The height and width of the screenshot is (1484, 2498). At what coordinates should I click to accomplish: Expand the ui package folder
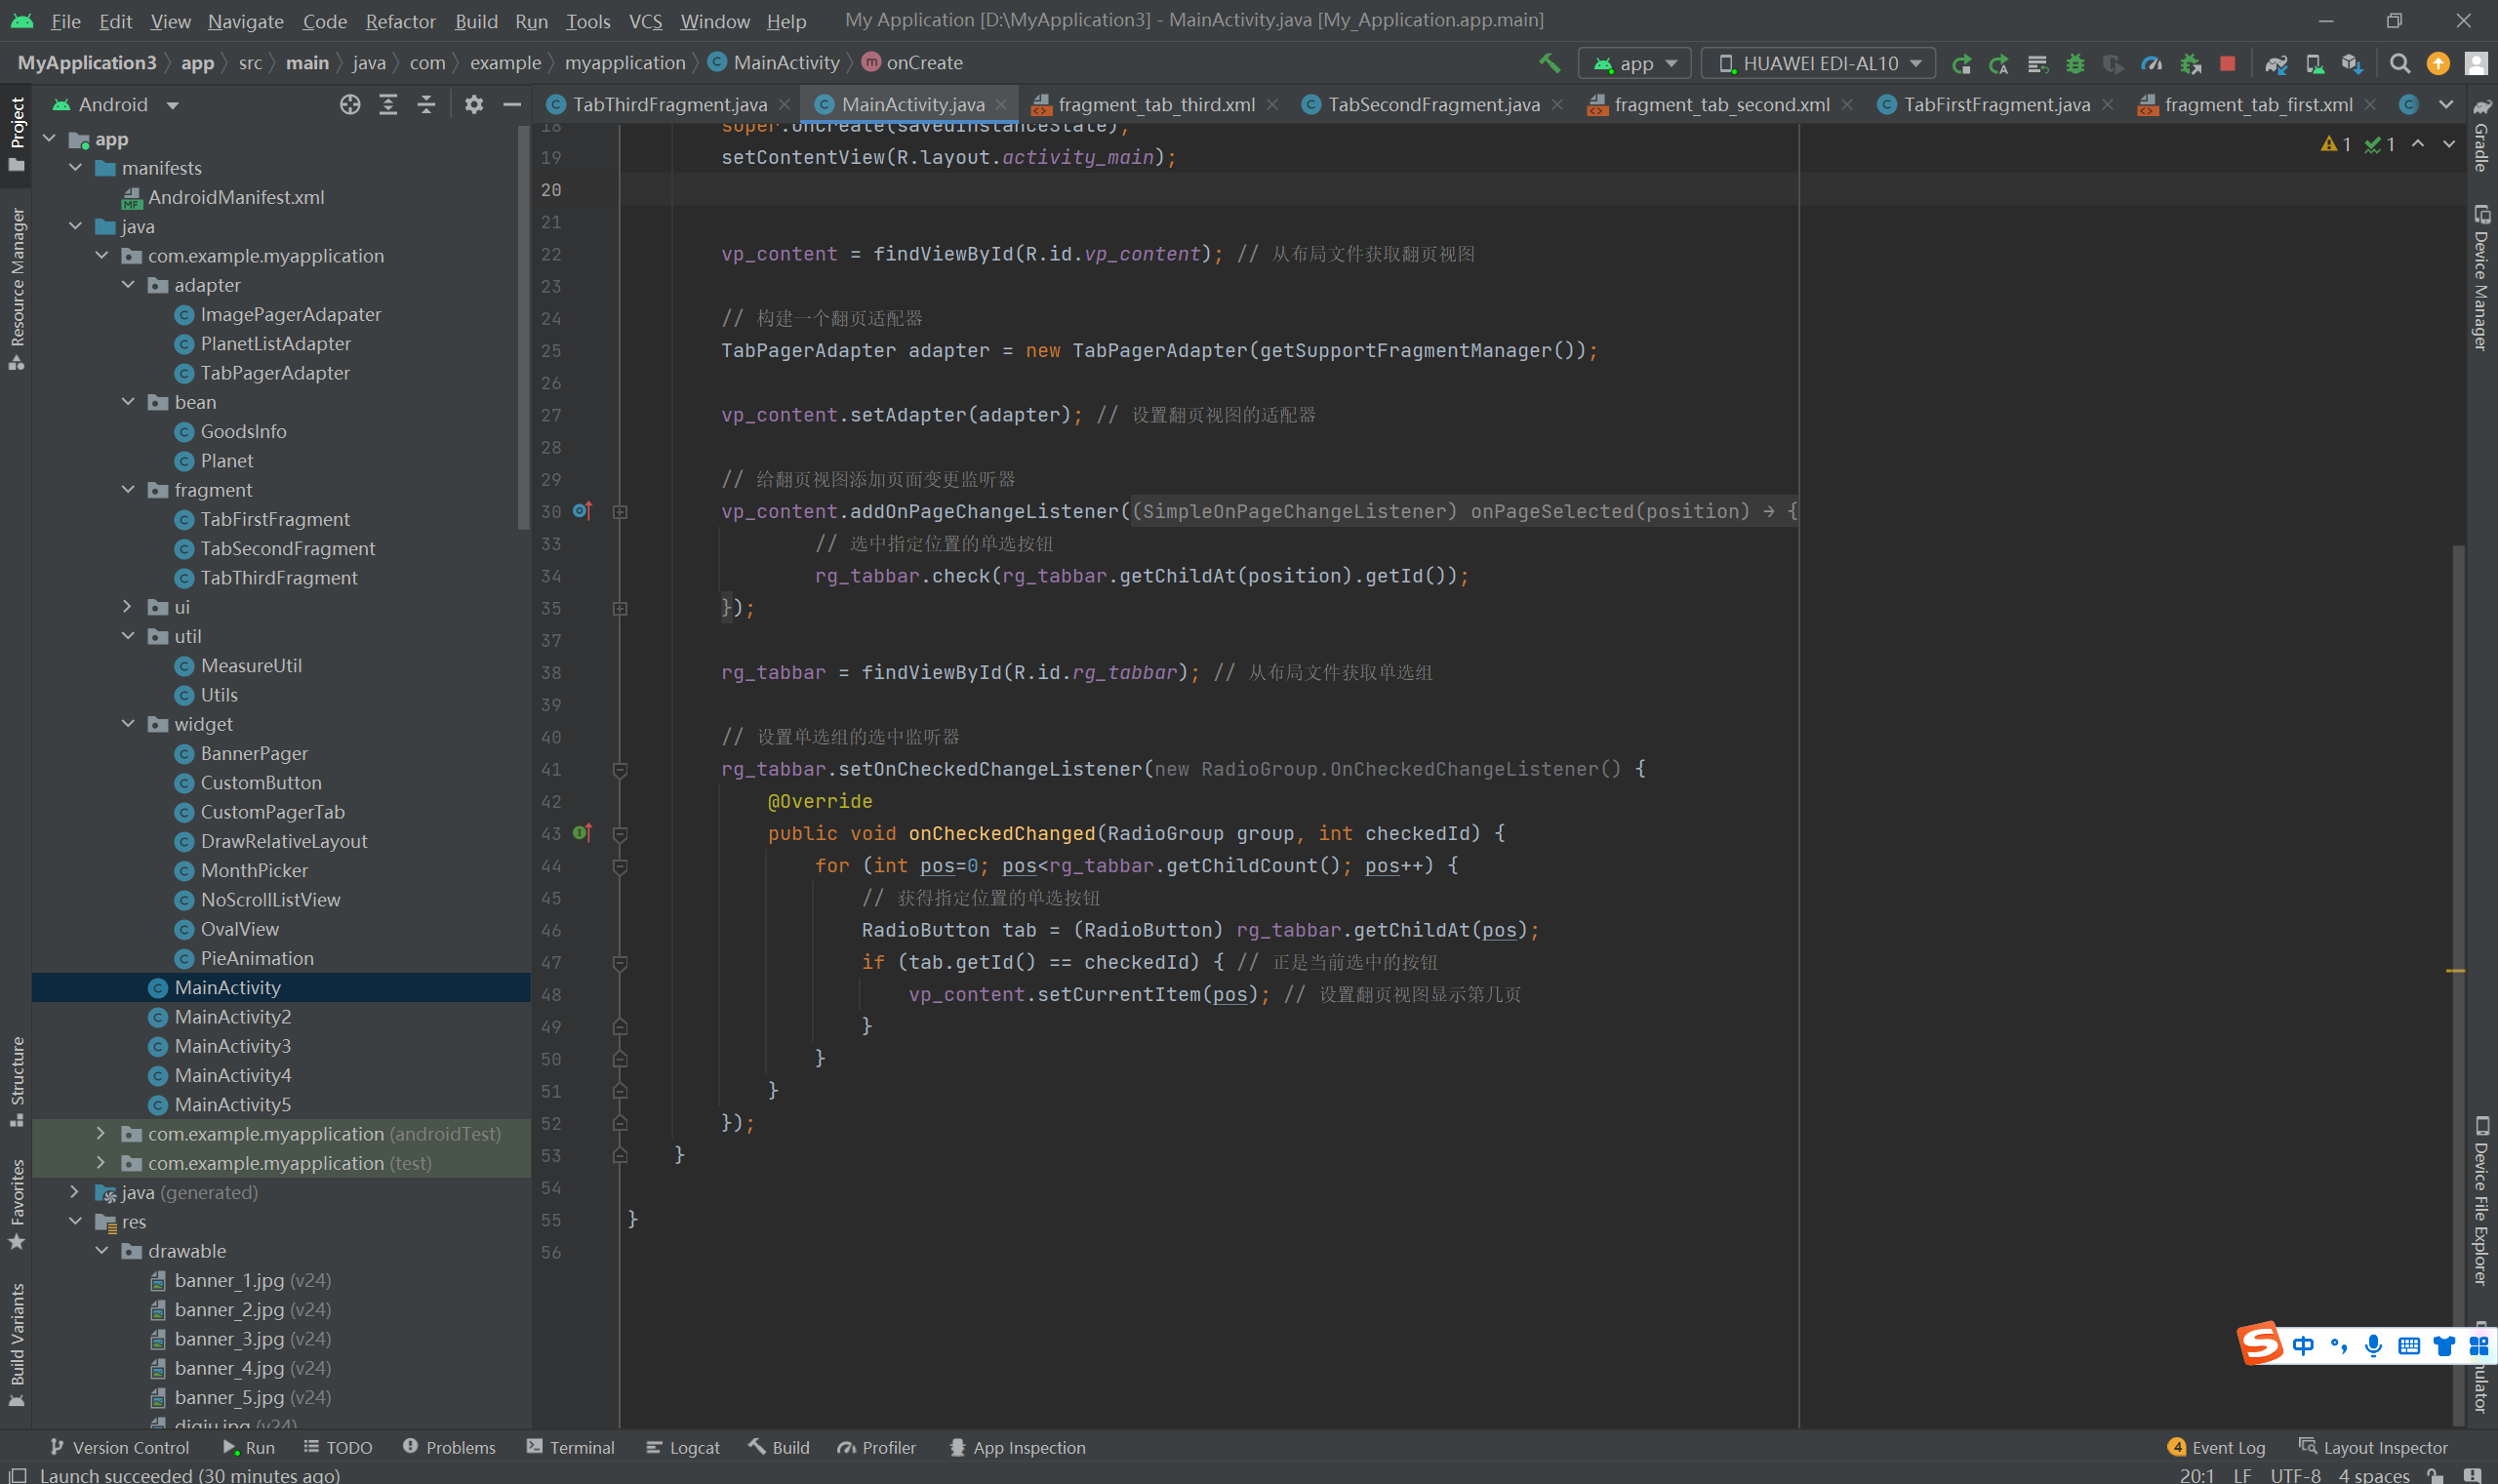pyautogui.click(x=128, y=606)
